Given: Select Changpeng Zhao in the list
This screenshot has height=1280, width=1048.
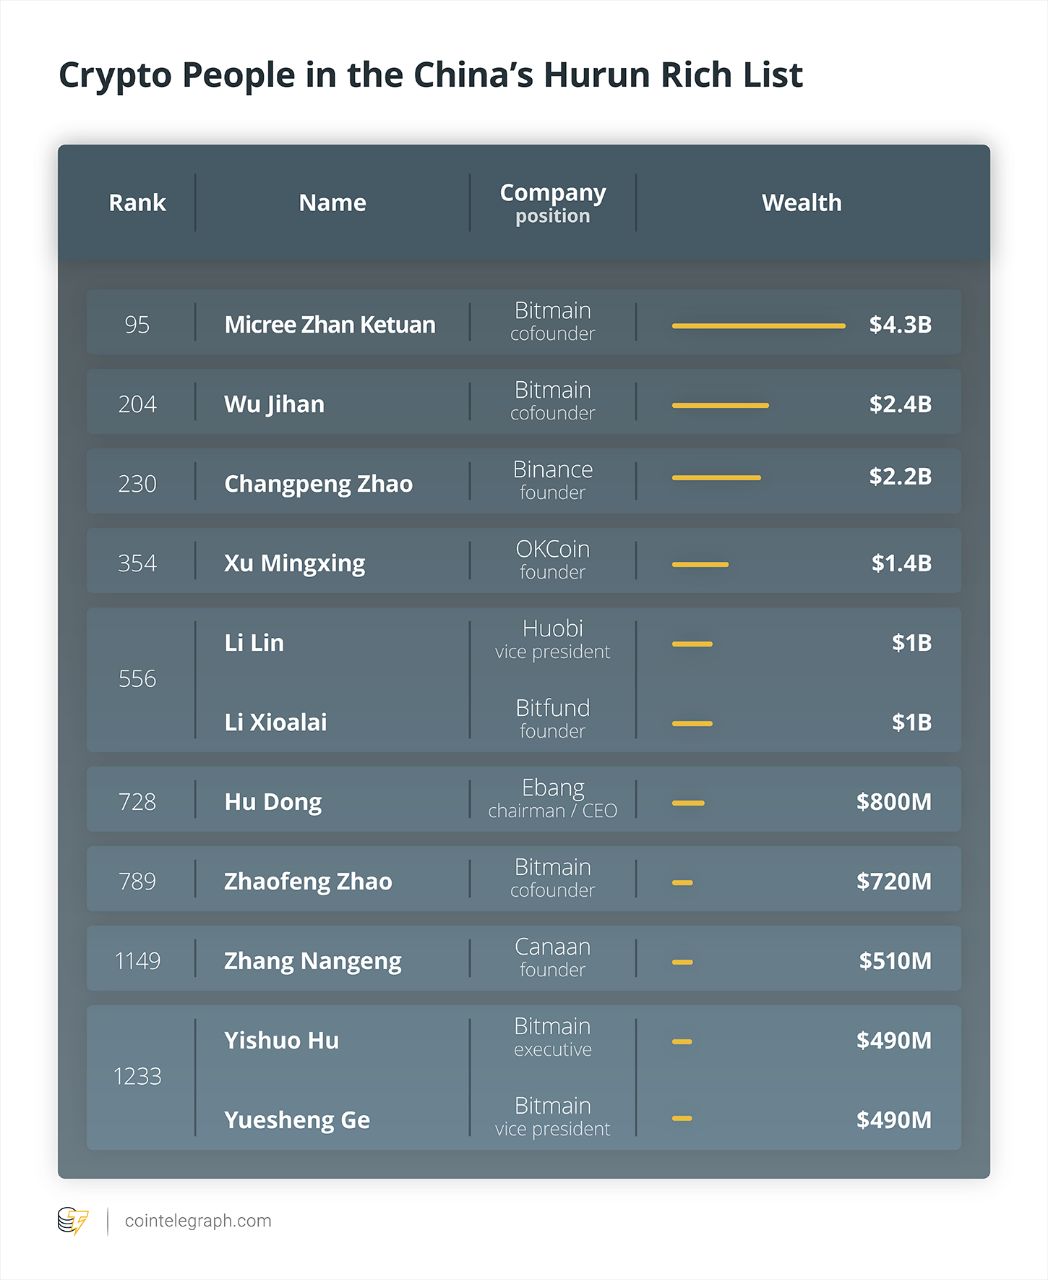Looking at the screenshot, I should click(x=318, y=484).
